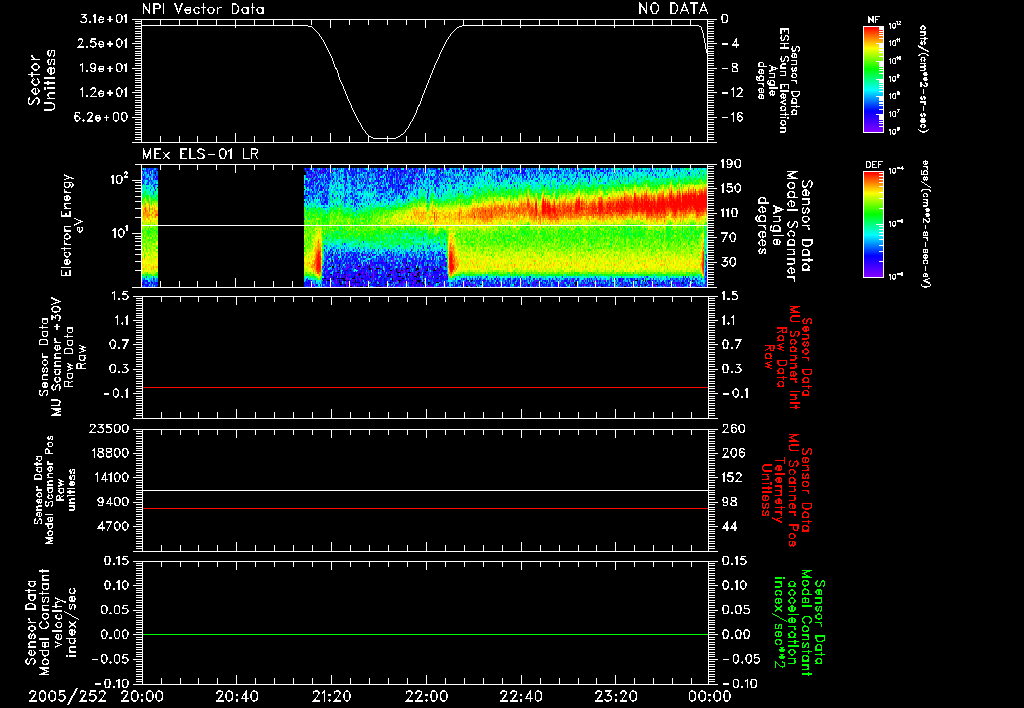Click the 3.1e+01 sector tick label
Image resolution: width=1024 pixels, height=708 pixels.
point(104,19)
